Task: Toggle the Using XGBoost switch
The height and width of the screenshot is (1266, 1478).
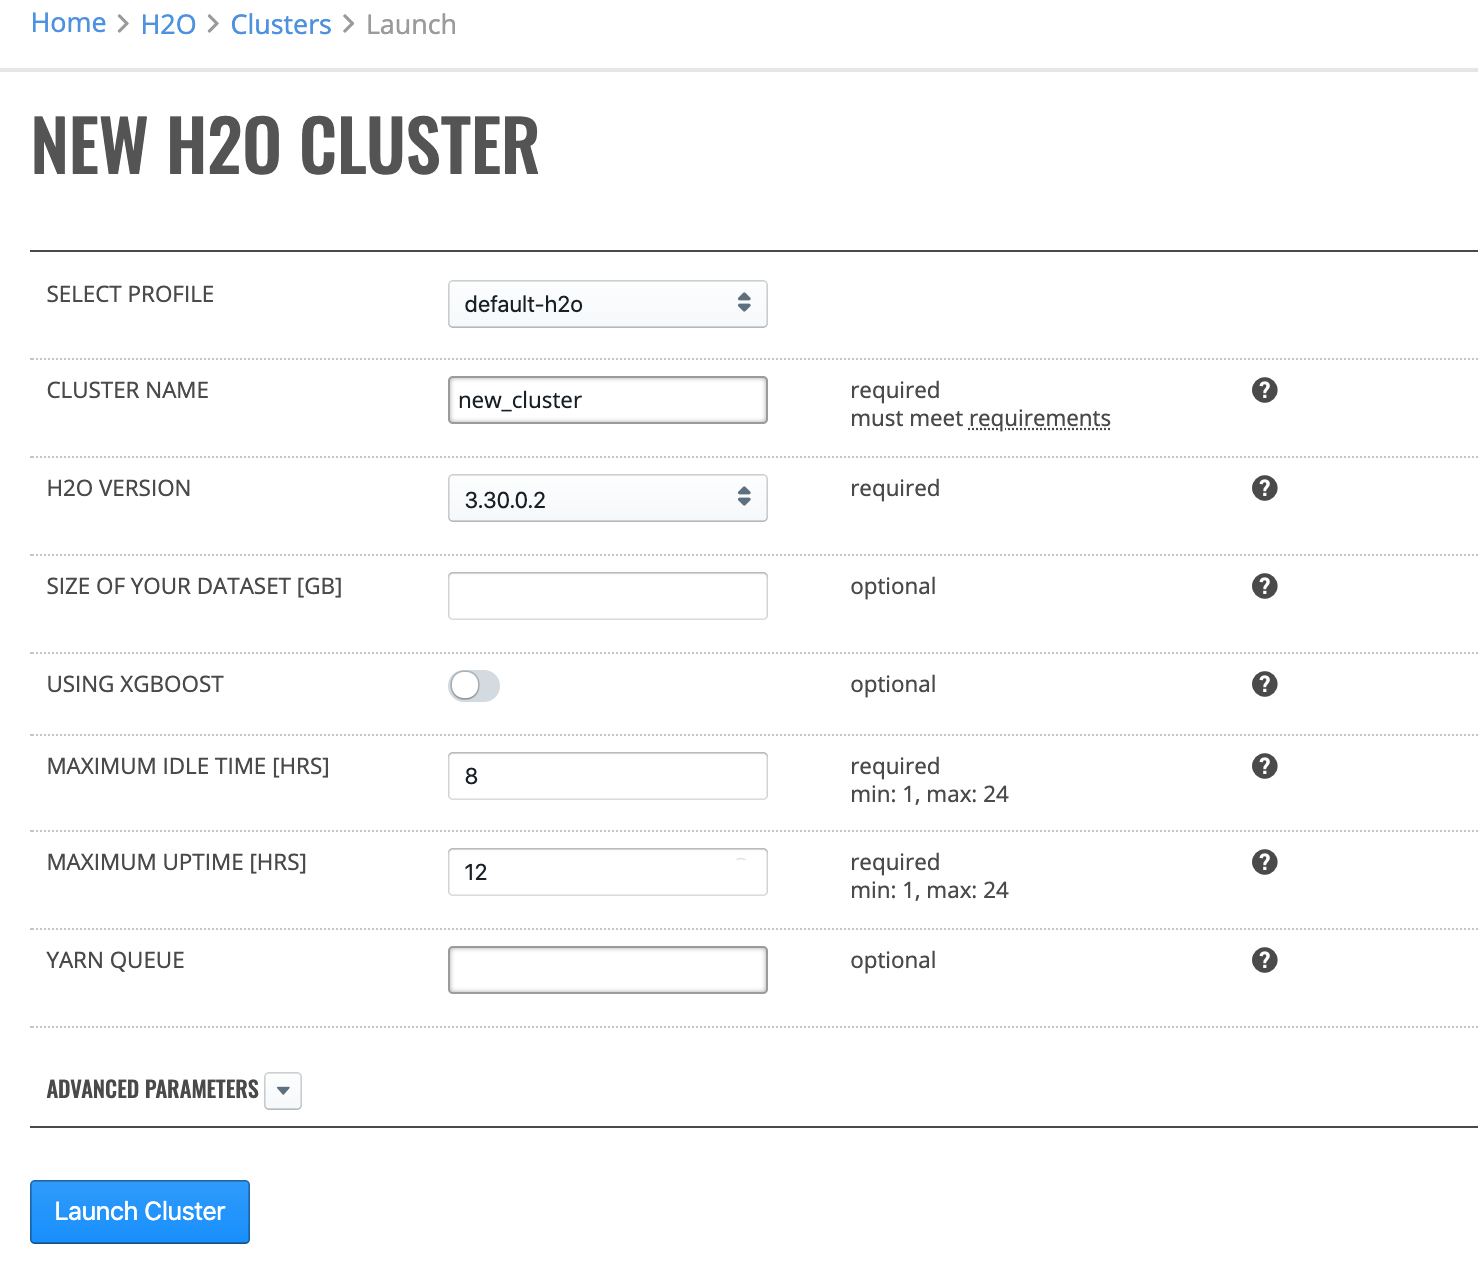Action: click(x=474, y=686)
